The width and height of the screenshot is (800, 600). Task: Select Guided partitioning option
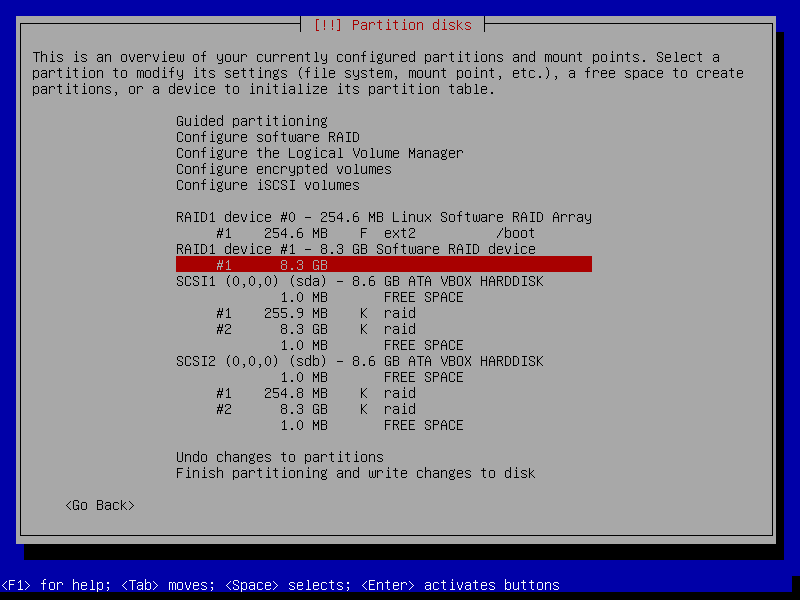pyautogui.click(x=251, y=121)
